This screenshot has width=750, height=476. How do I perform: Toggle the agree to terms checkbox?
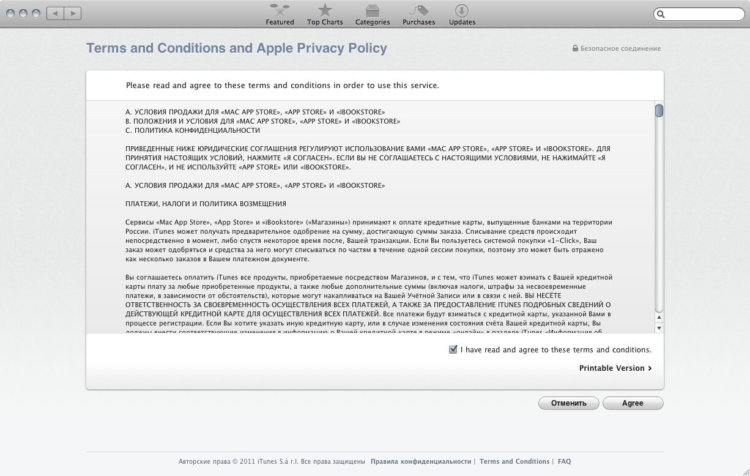pyautogui.click(x=452, y=349)
